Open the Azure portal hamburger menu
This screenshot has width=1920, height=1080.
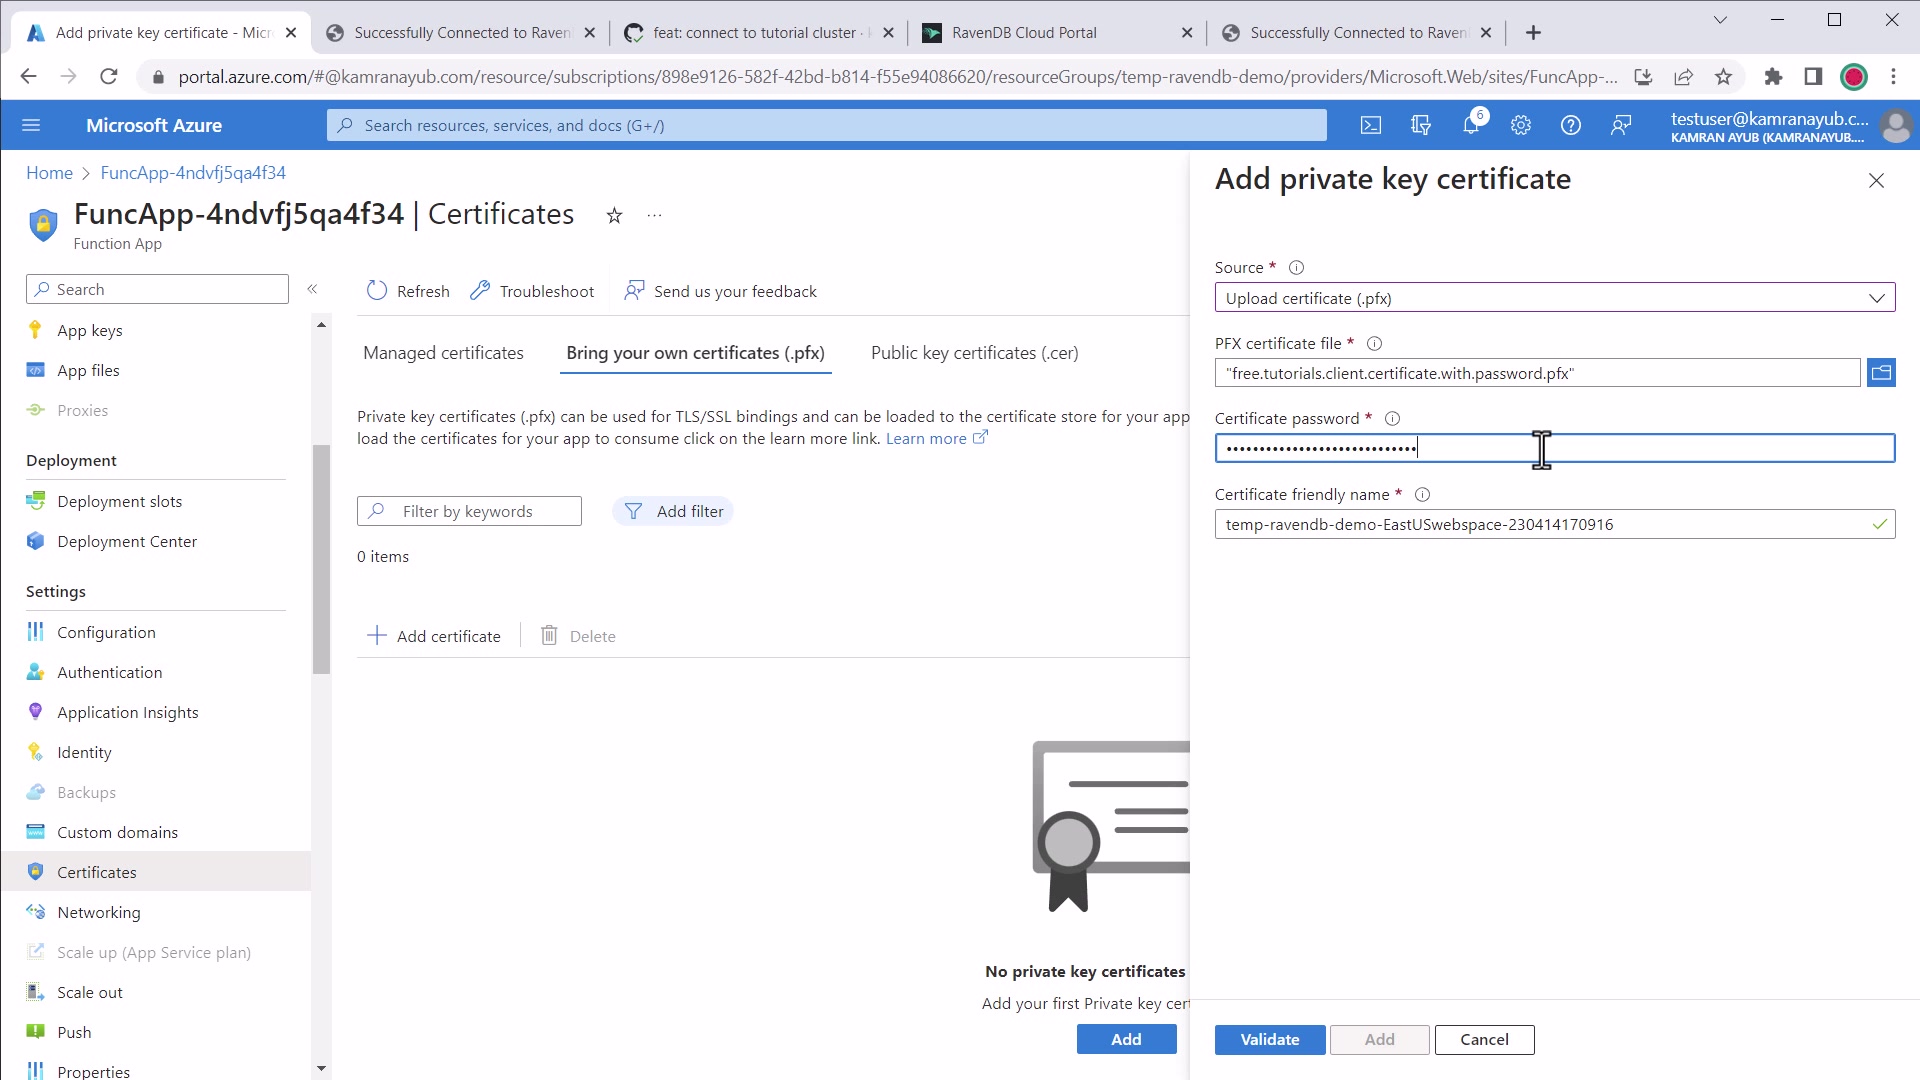[x=31, y=125]
